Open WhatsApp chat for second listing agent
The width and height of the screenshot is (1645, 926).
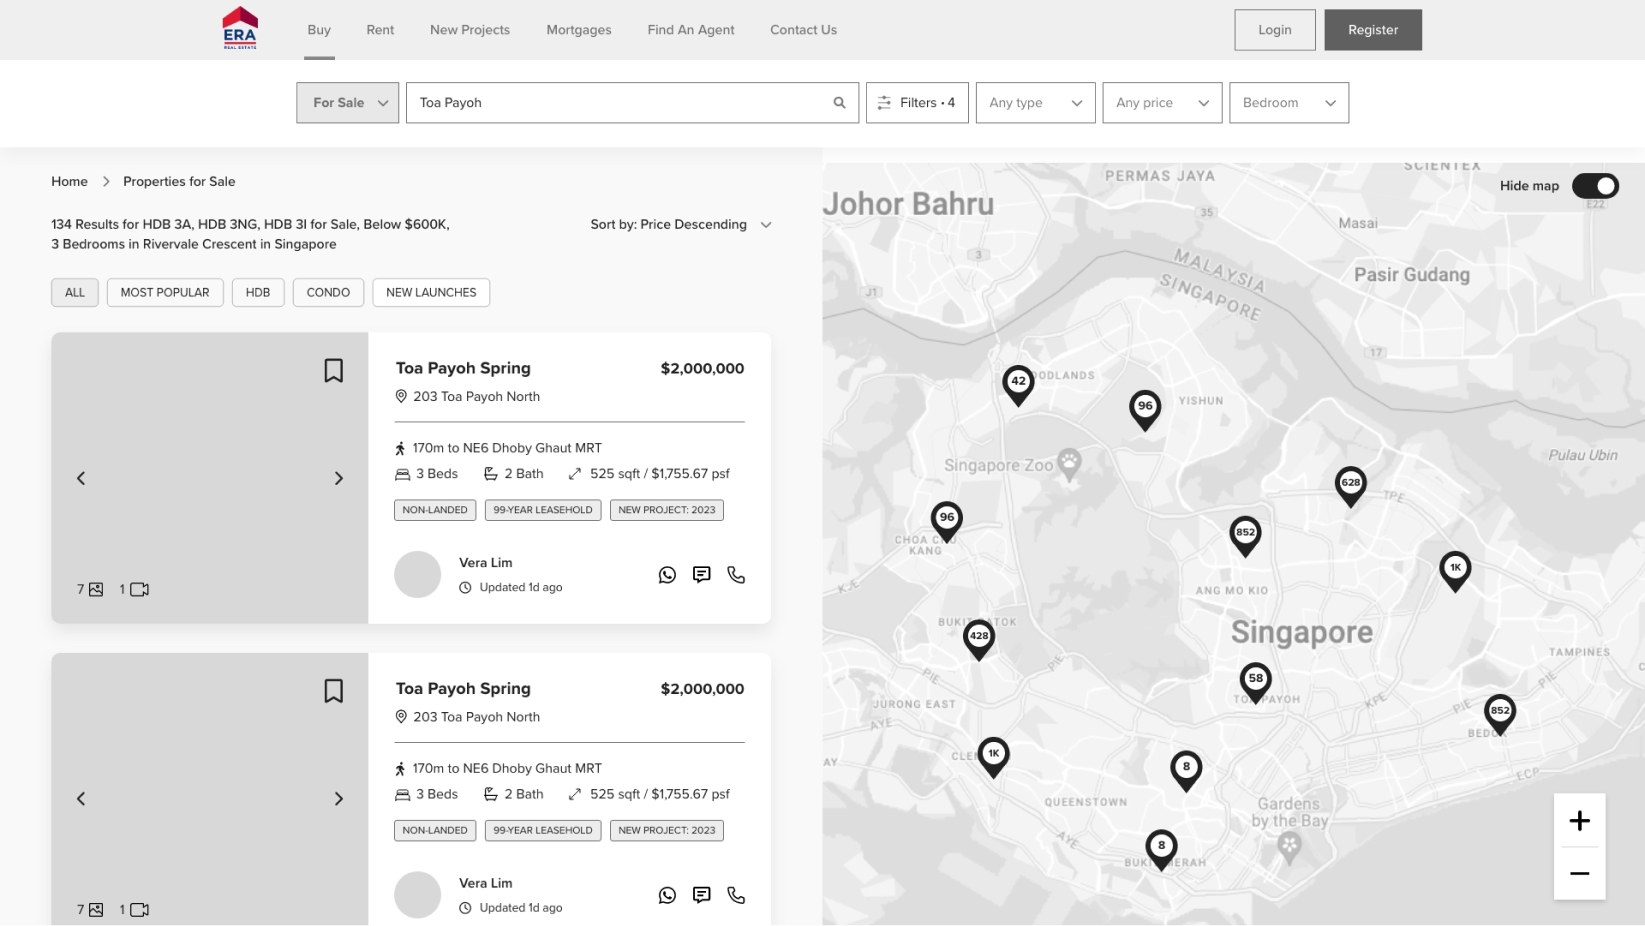click(667, 895)
